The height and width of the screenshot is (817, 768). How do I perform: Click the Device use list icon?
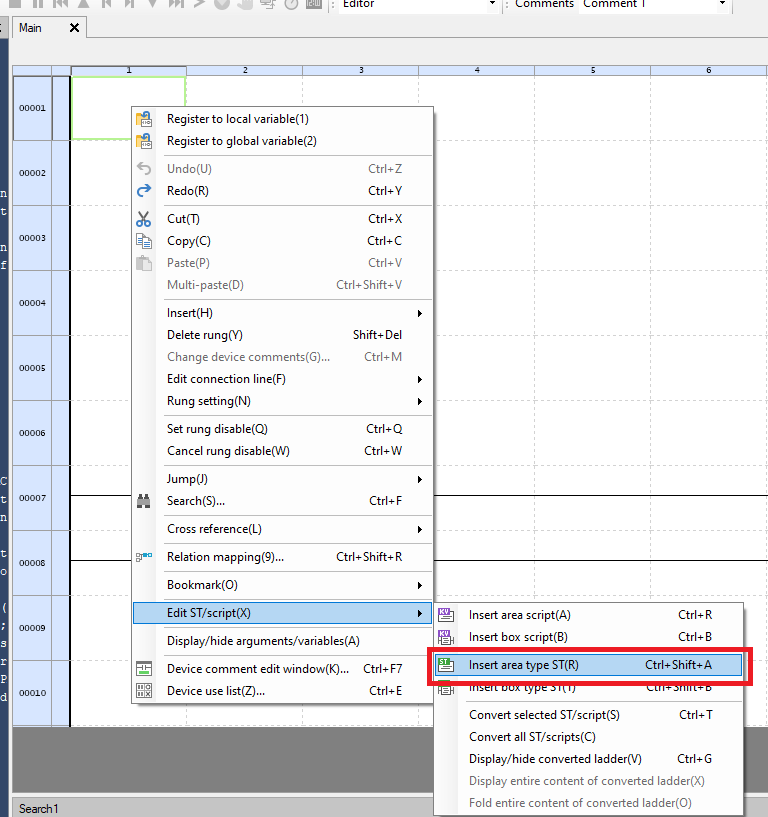(x=144, y=691)
